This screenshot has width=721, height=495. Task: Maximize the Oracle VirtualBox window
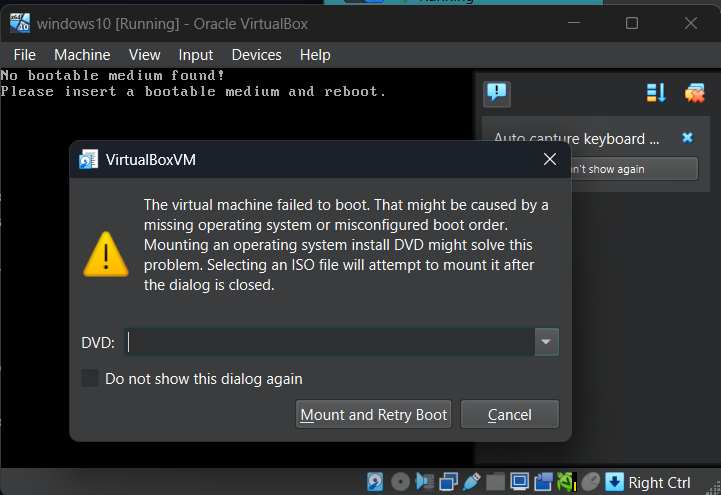coord(632,23)
